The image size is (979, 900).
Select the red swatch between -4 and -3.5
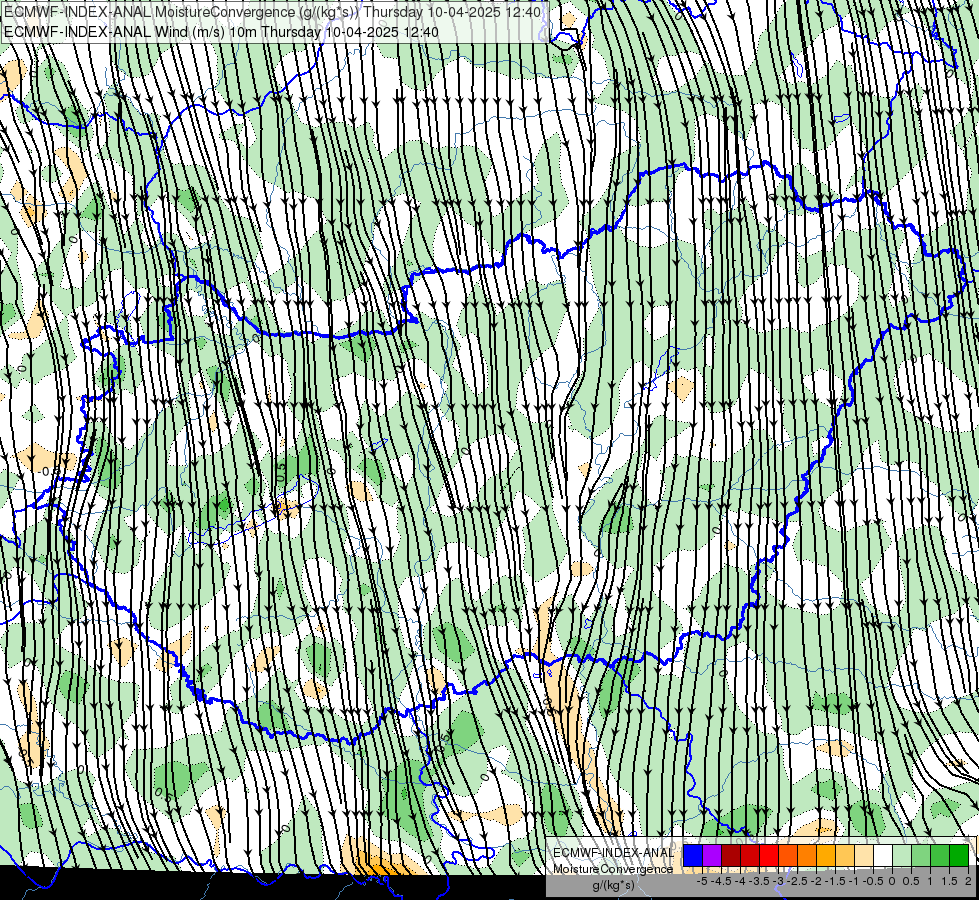(750, 856)
